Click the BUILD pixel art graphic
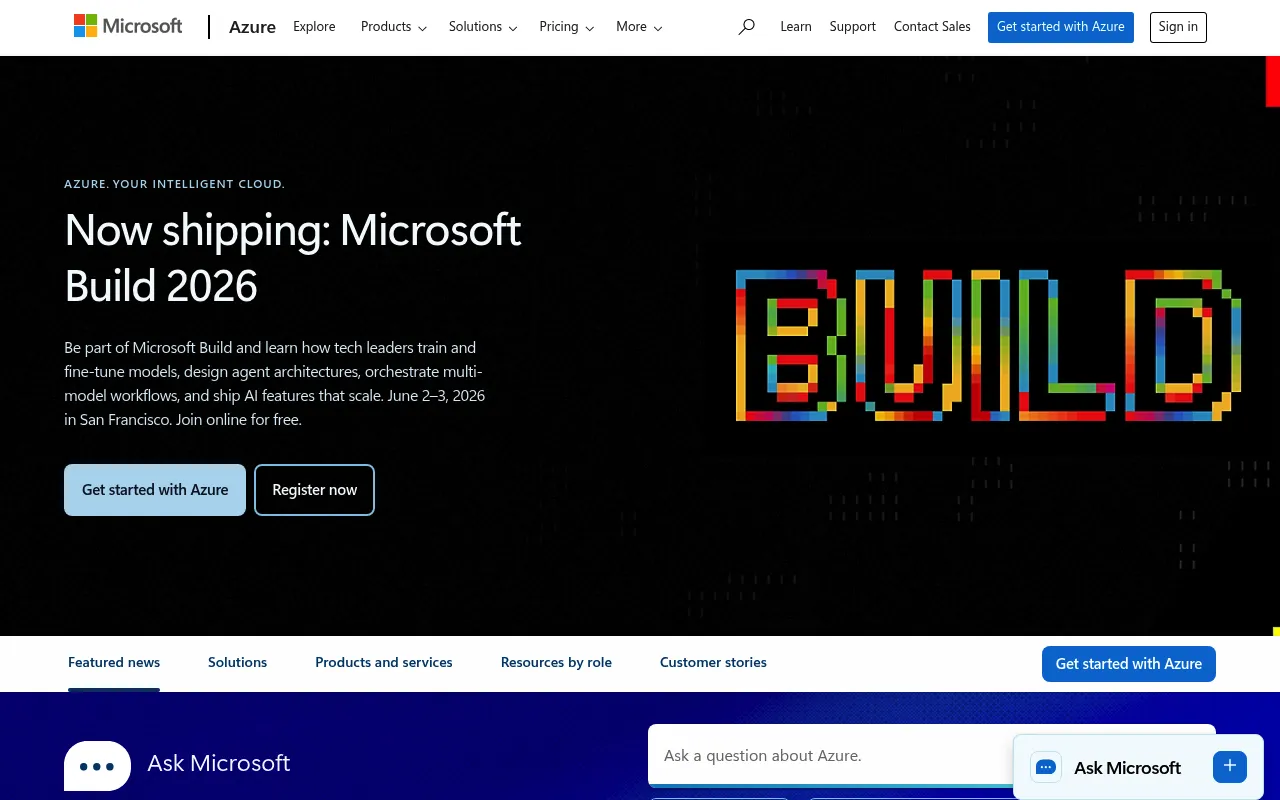 pyautogui.click(x=989, y=345)
